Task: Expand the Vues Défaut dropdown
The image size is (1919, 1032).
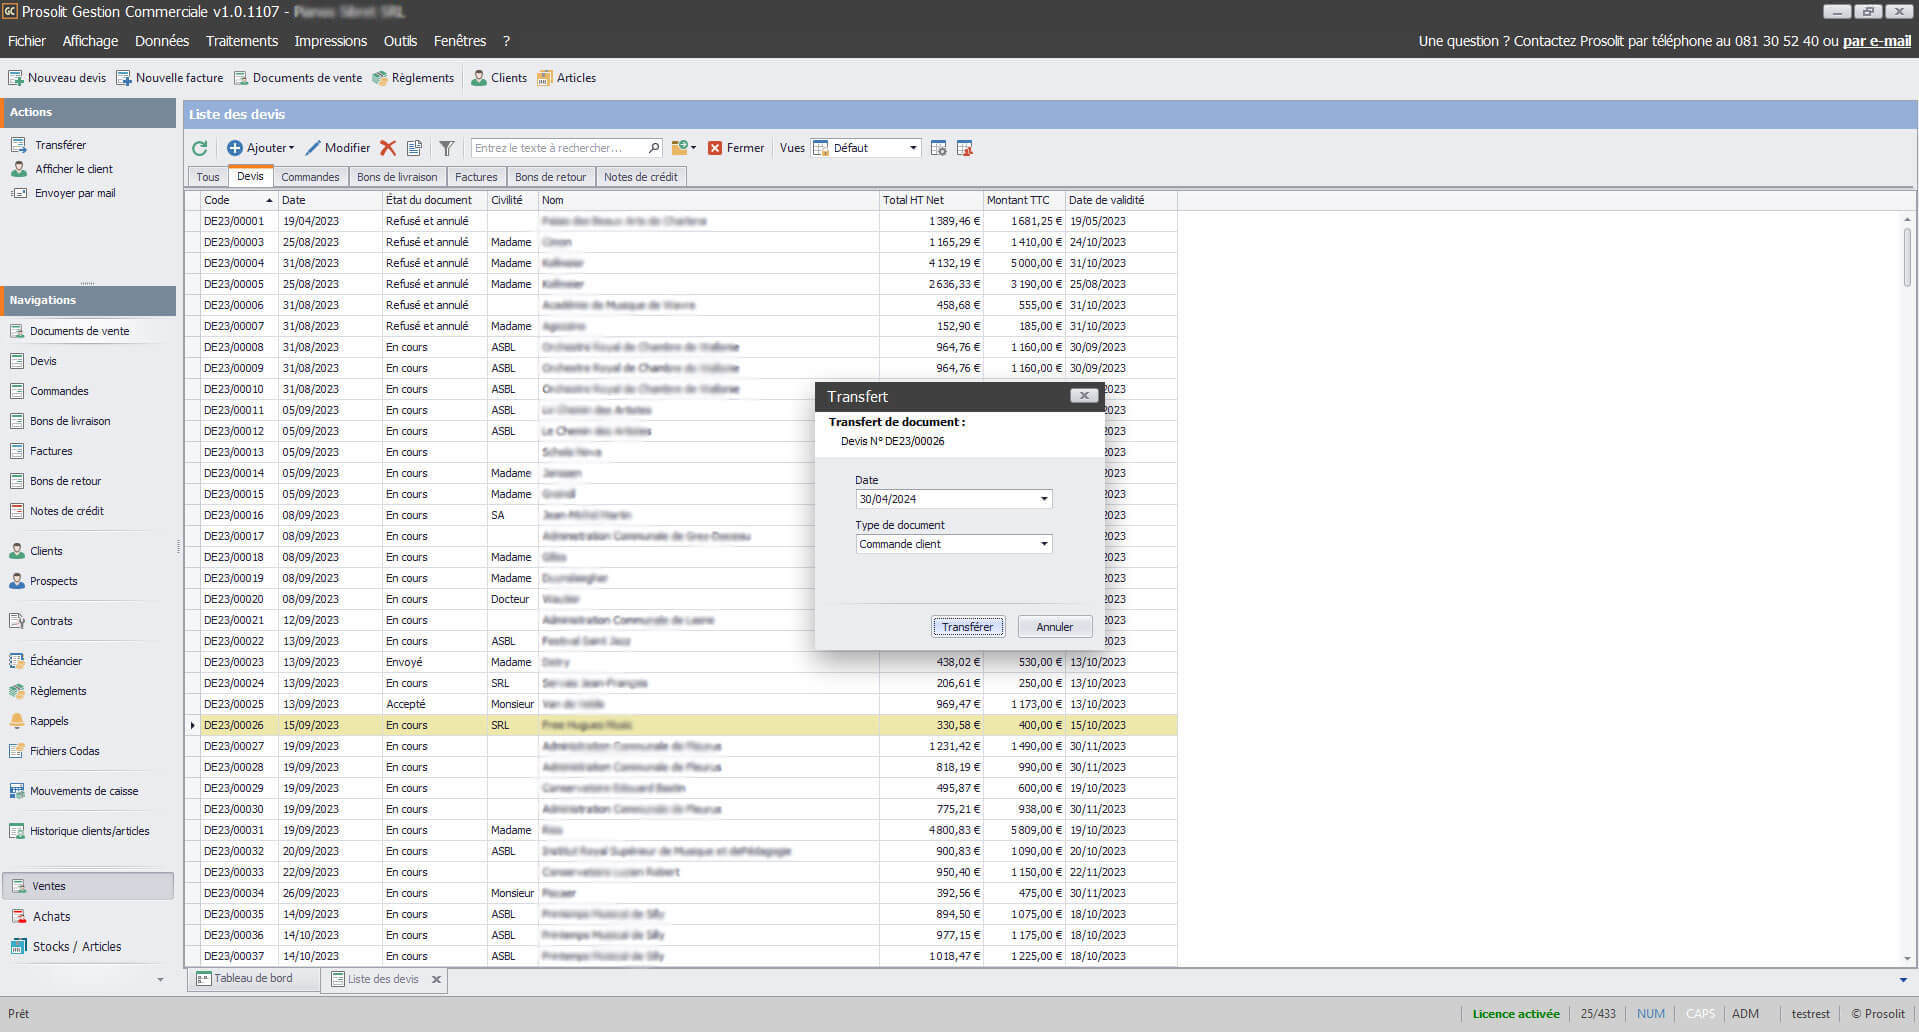Action: point(913,148)
